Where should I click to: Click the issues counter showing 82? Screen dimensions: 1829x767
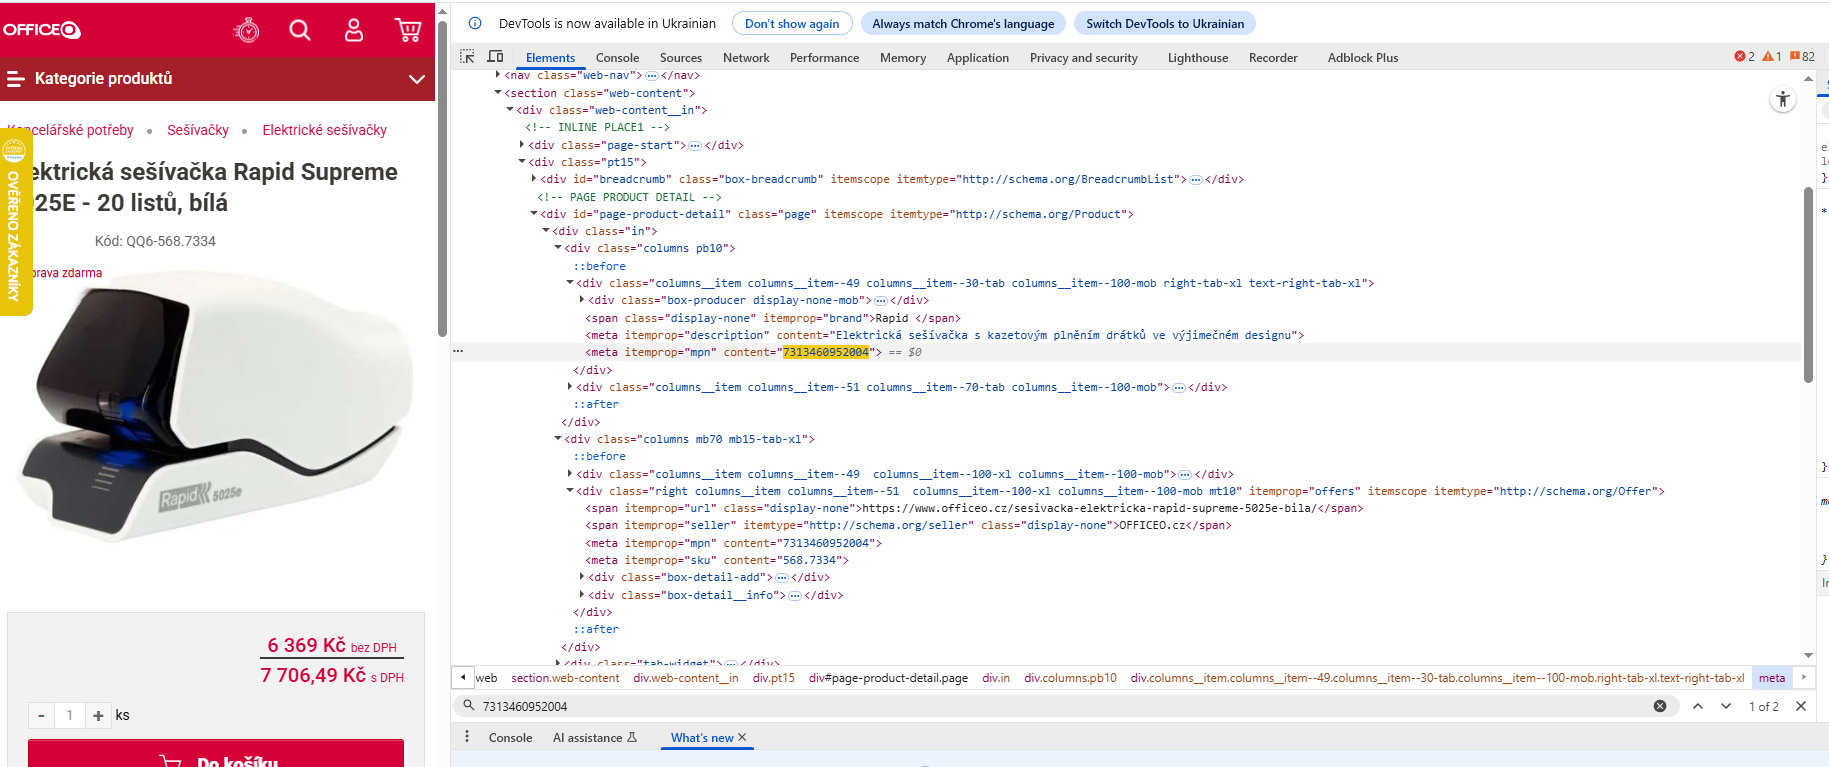click(1802, 57)
